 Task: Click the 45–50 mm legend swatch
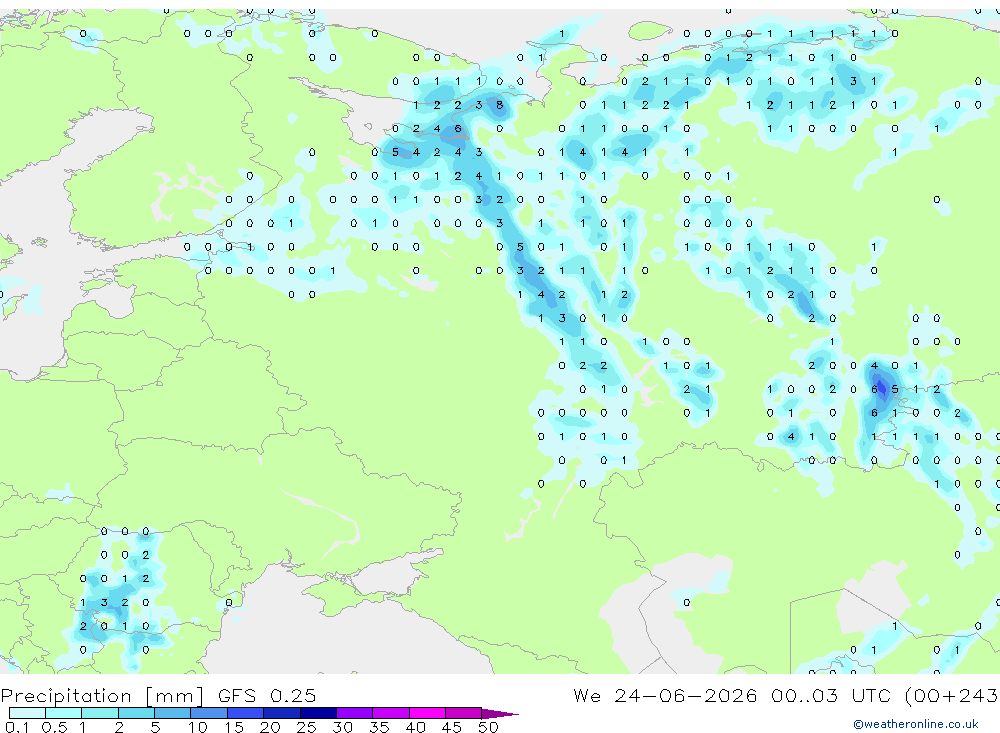pyautogui.click(x=464, y=713)
